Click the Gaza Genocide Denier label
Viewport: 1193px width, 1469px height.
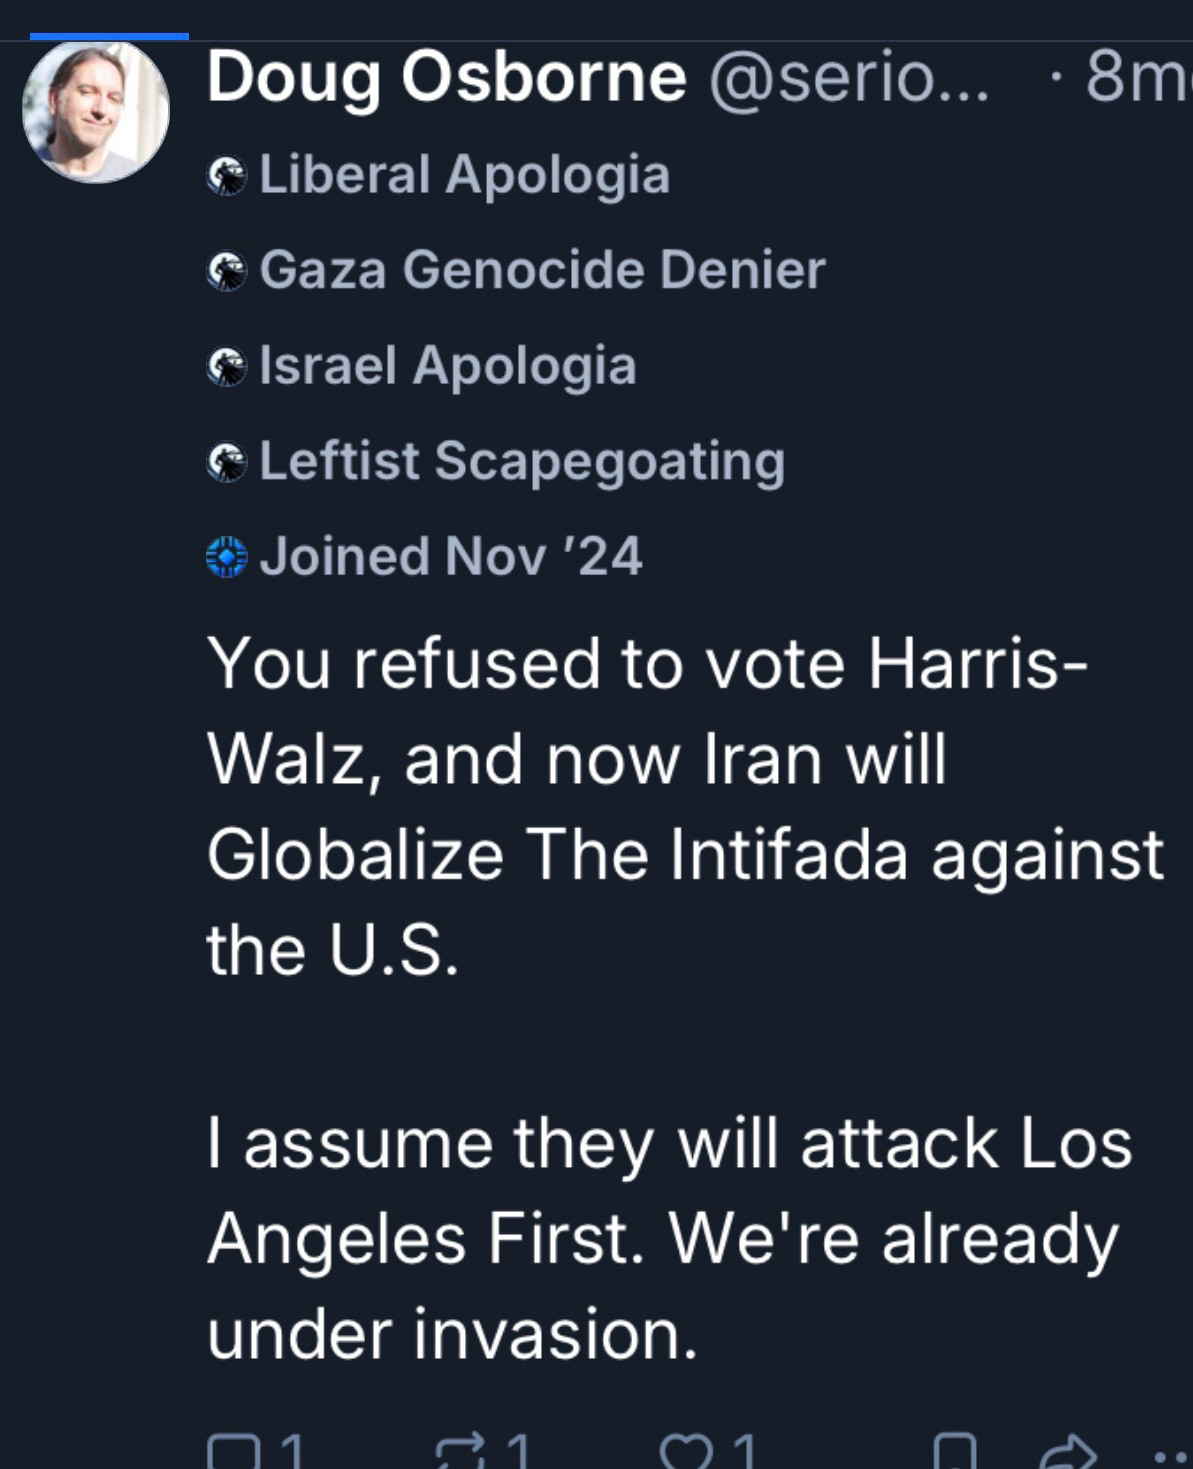coord(542,270)
